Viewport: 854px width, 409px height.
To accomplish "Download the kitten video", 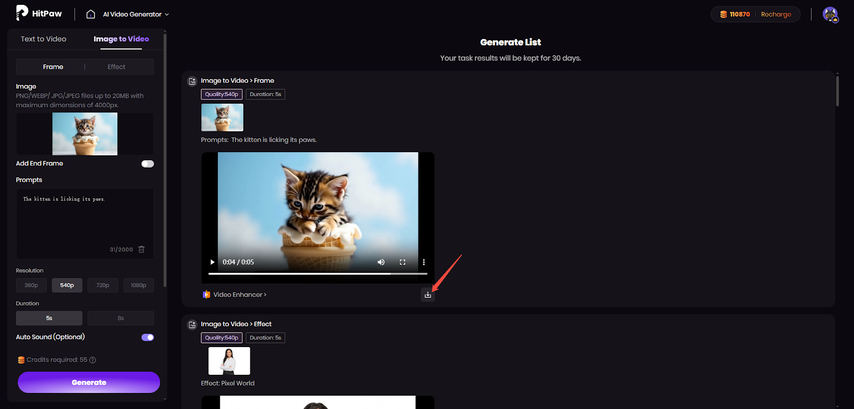I will pyautogui.click(x=428, y=295).
